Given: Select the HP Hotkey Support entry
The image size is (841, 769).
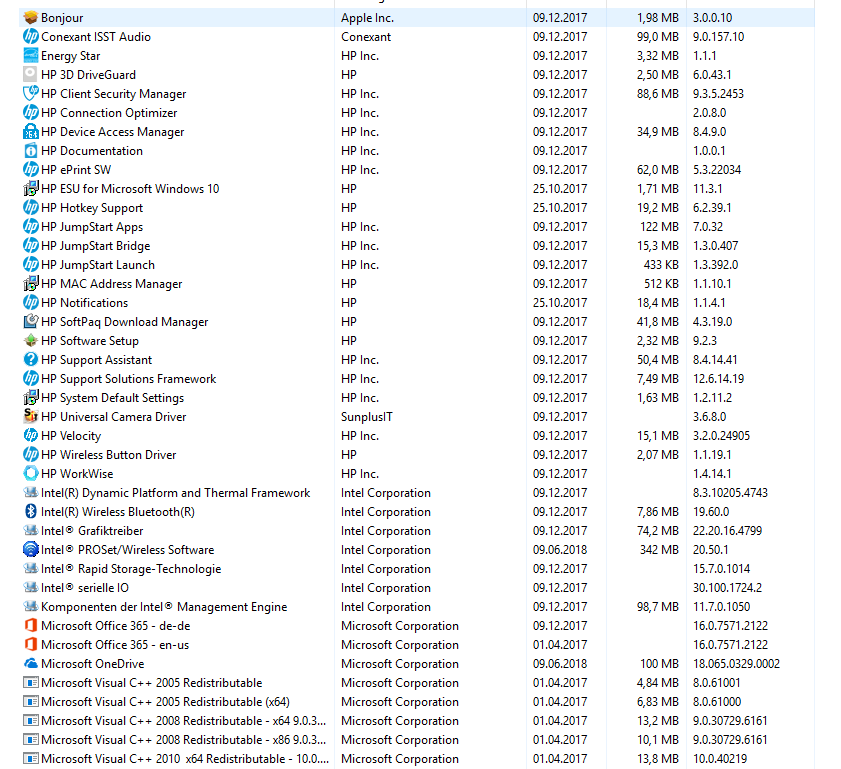Looking at the screenshot, I should tap(417, 208).
